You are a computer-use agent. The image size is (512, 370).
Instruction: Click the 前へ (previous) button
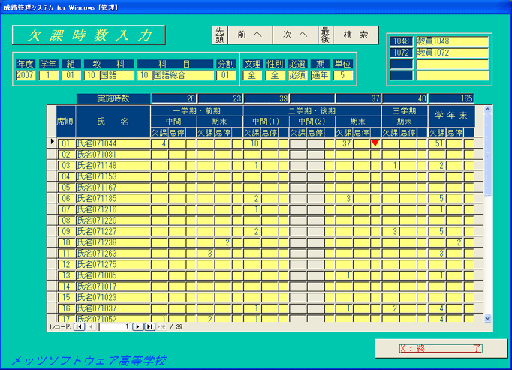tap(250, 35)
